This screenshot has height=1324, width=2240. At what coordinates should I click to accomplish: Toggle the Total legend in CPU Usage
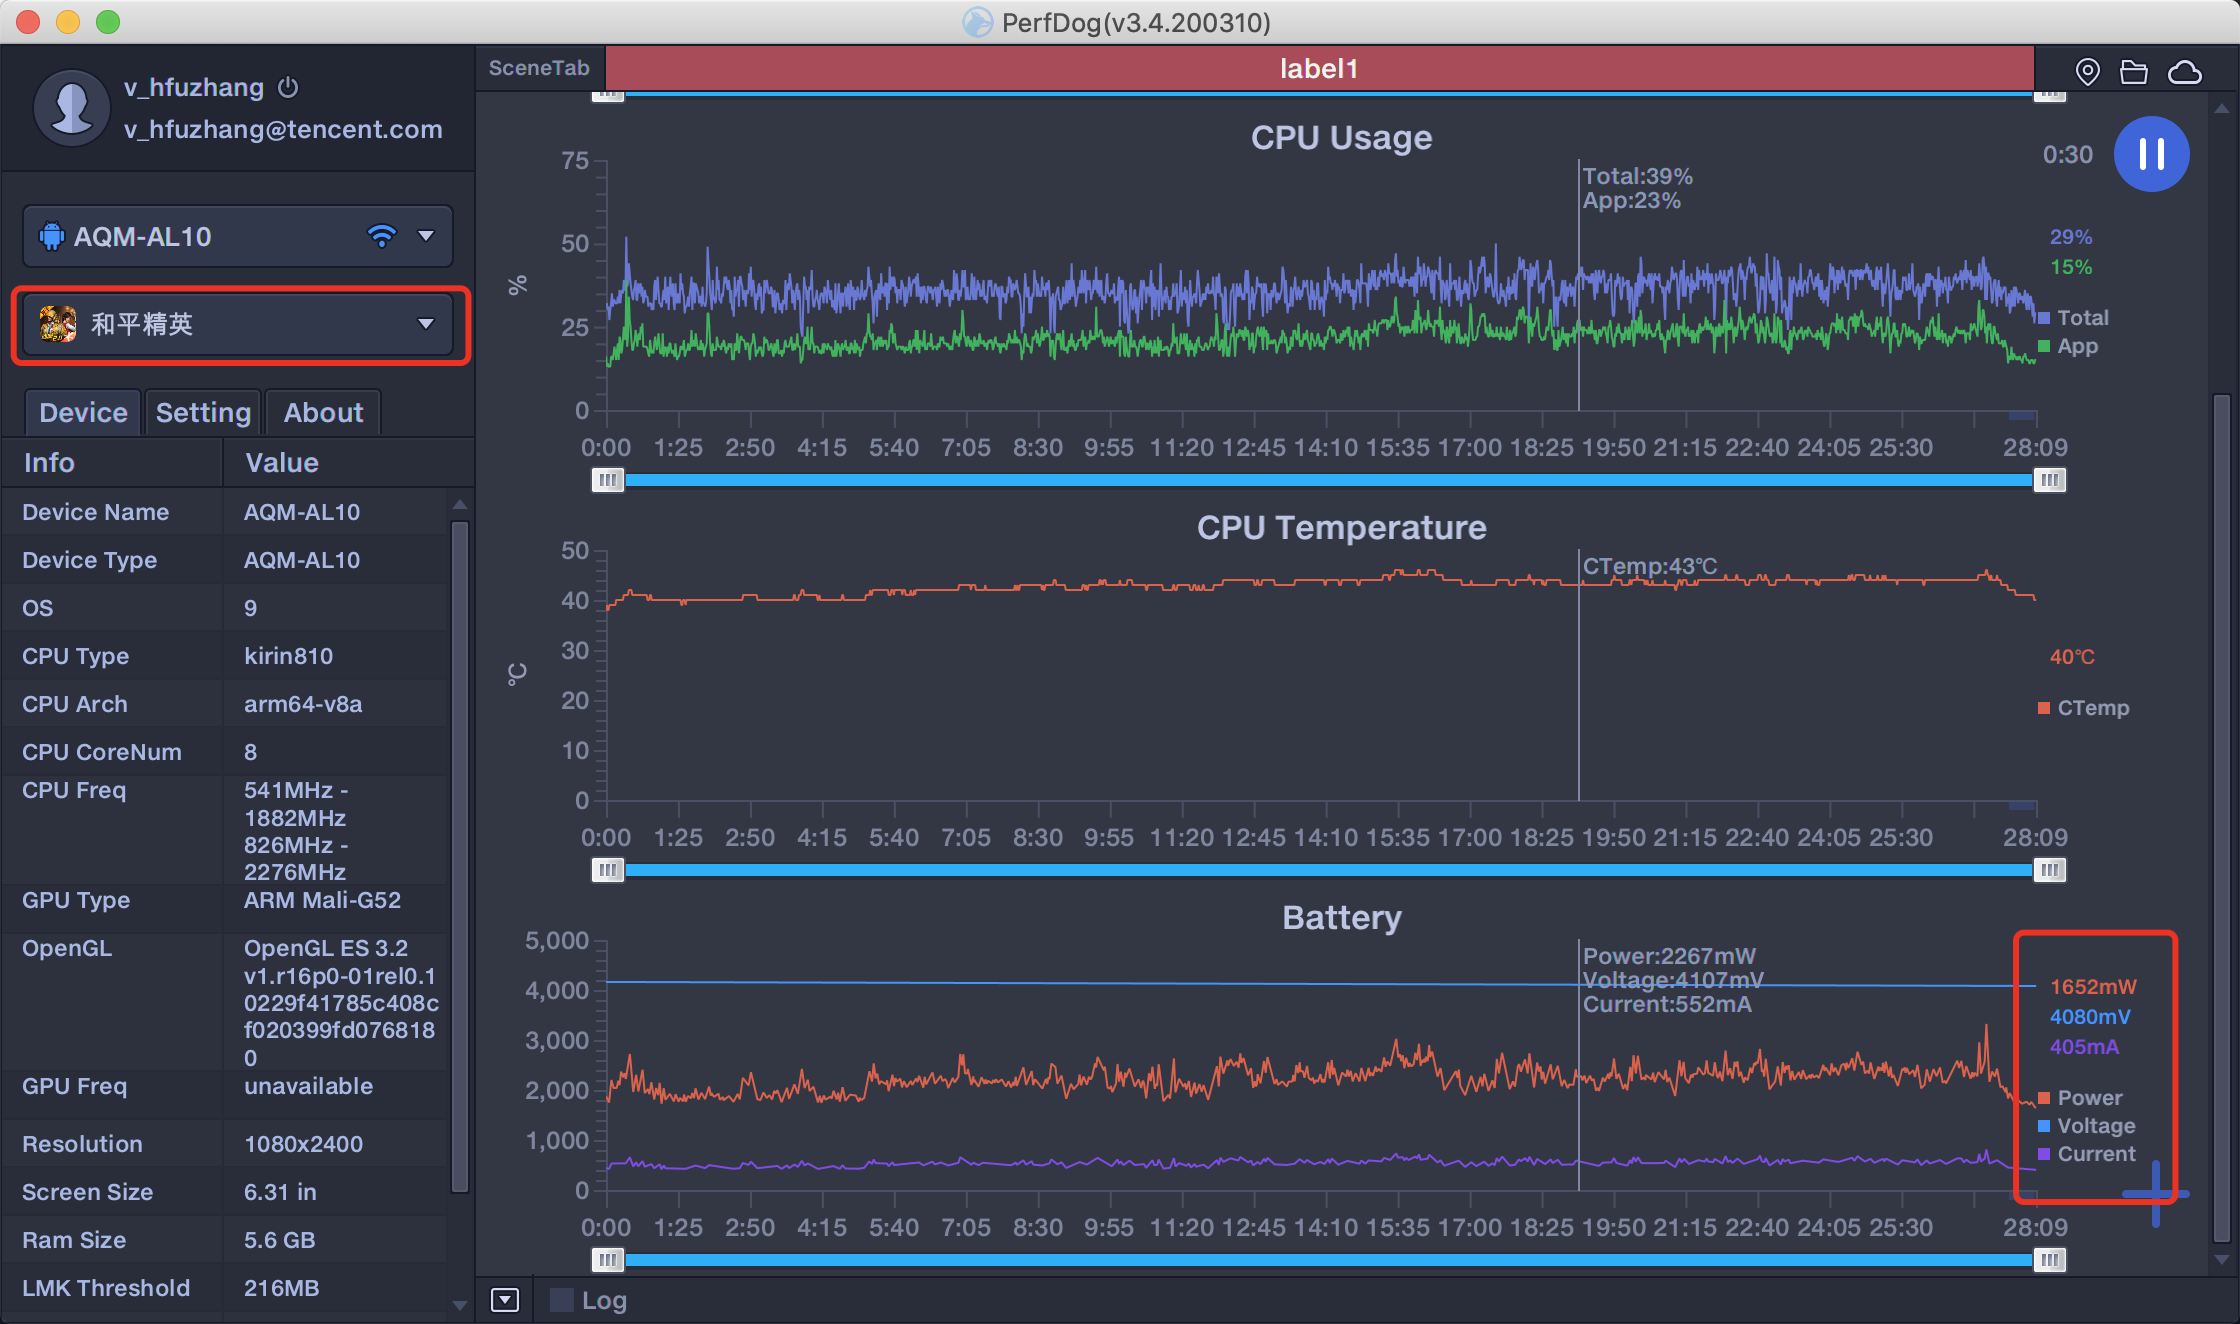2073,318
